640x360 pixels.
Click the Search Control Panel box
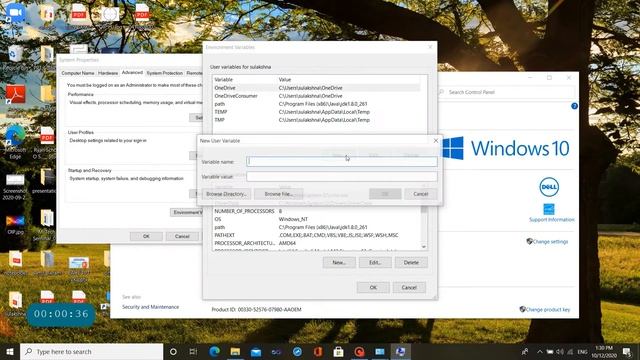coord(506,92)
